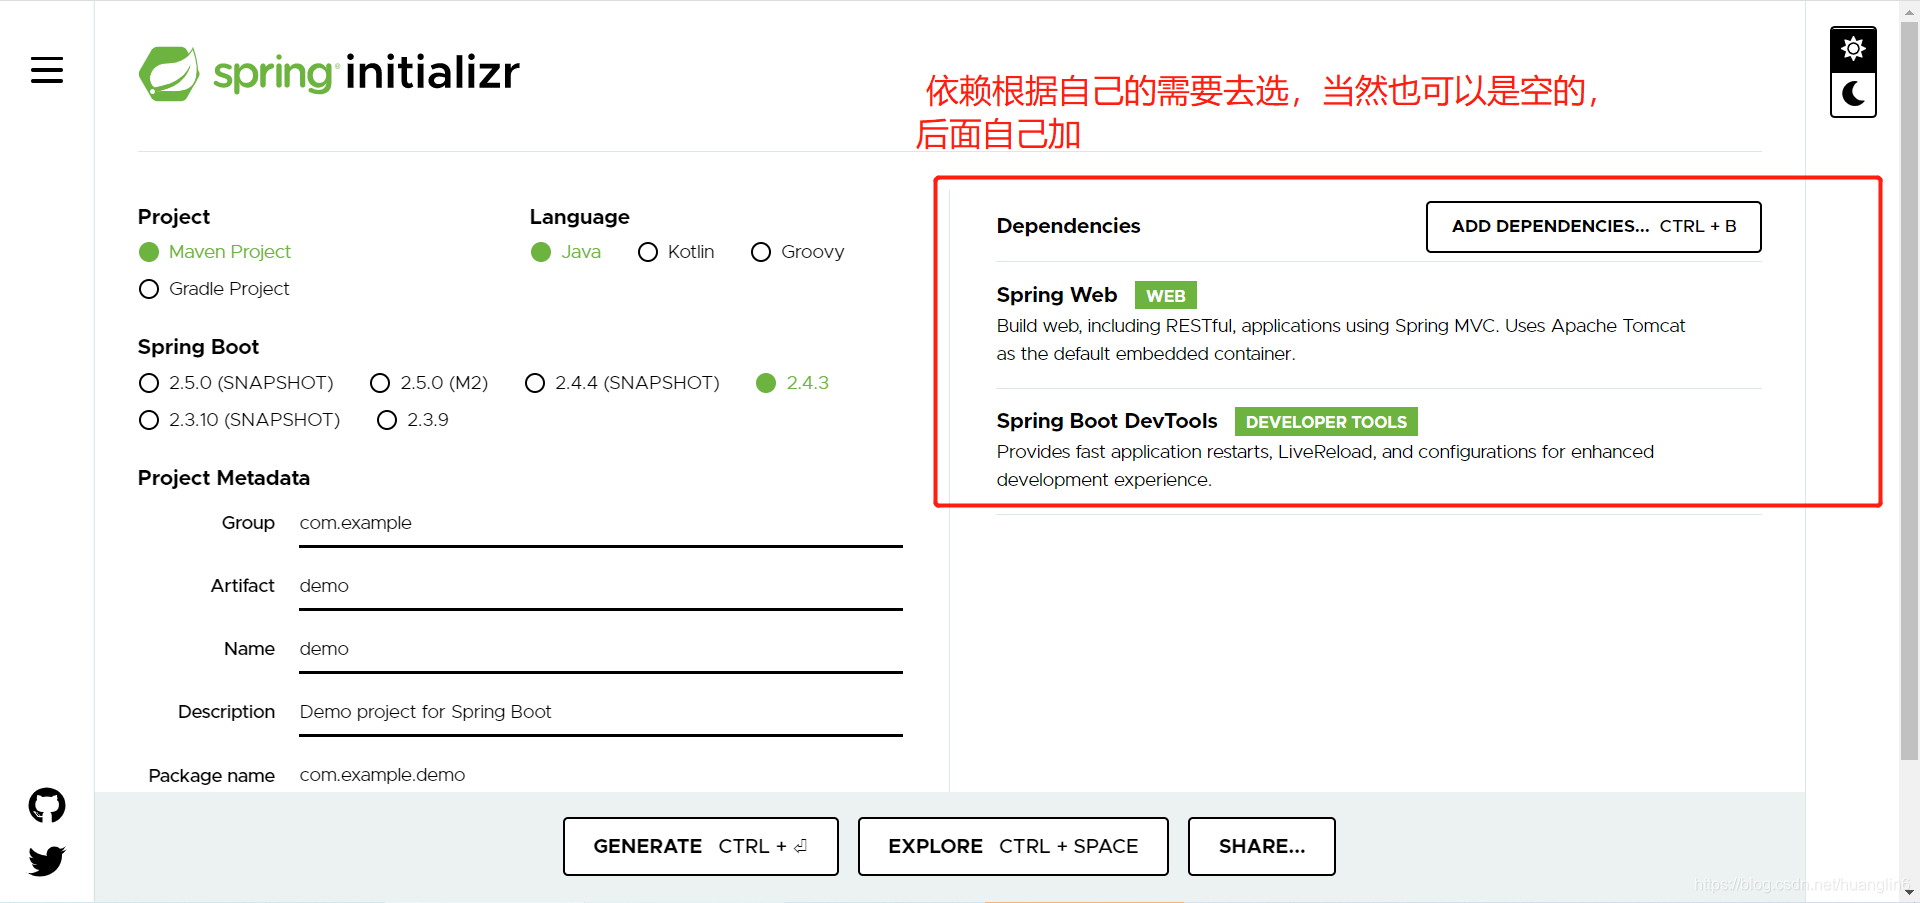The height and width of the screenshot is (903, 1920).
Task: Open the hamburger menu
Action: point(47,70)
